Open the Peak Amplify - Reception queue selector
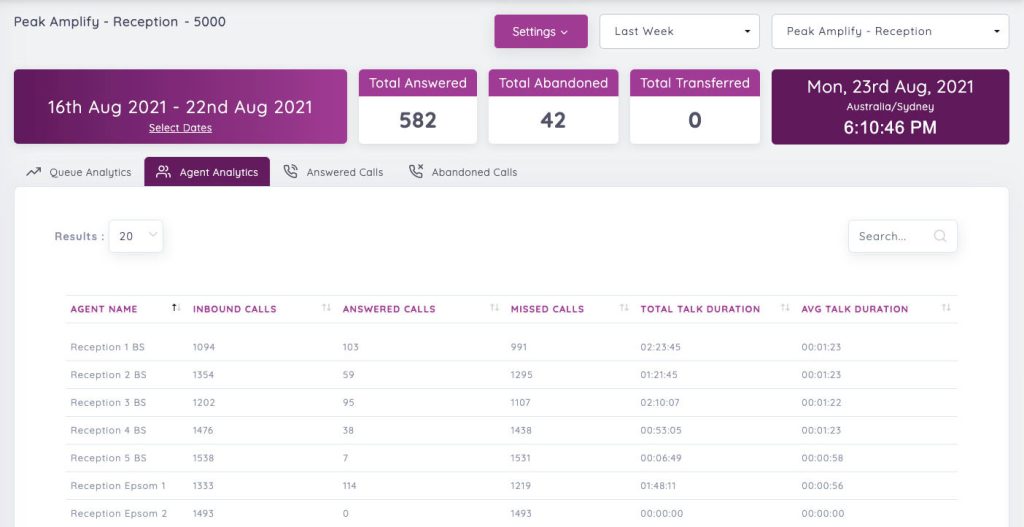This screenshot has width=1024, height=527. (889, 32)
